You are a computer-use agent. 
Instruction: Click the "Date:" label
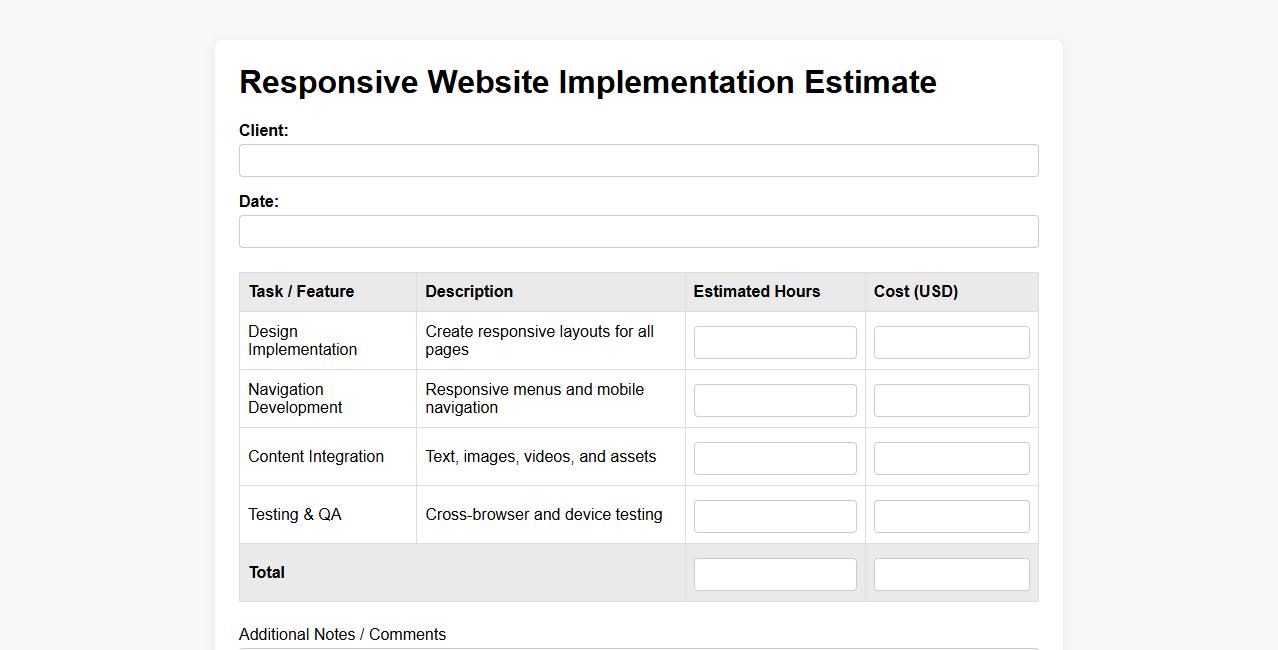click(x=259, y=202)
